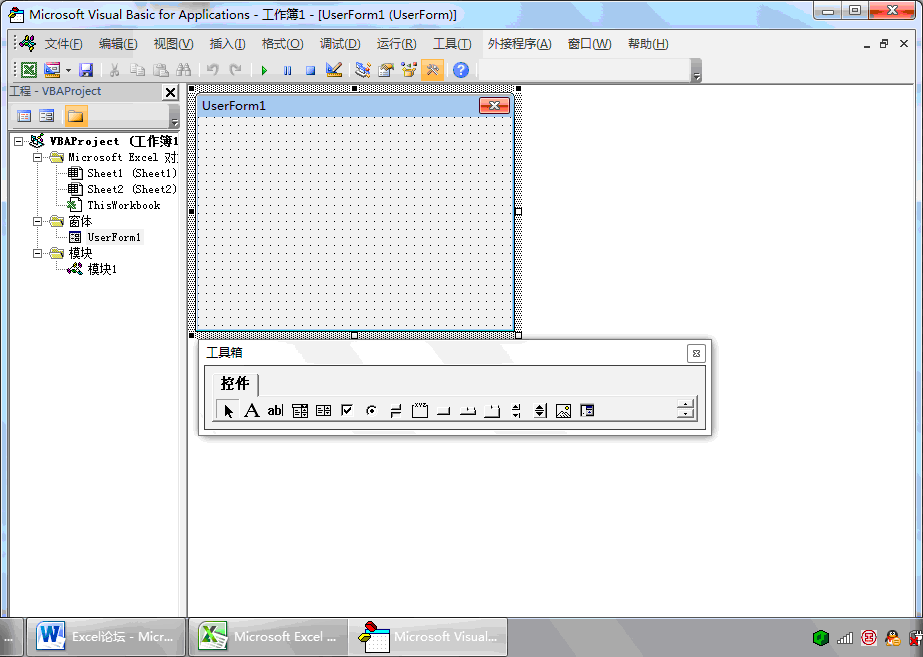The width and height of the screenshot is (923, 657).
Task: Open the Properties Window toolbar icon
Action: tap(386, 70)
